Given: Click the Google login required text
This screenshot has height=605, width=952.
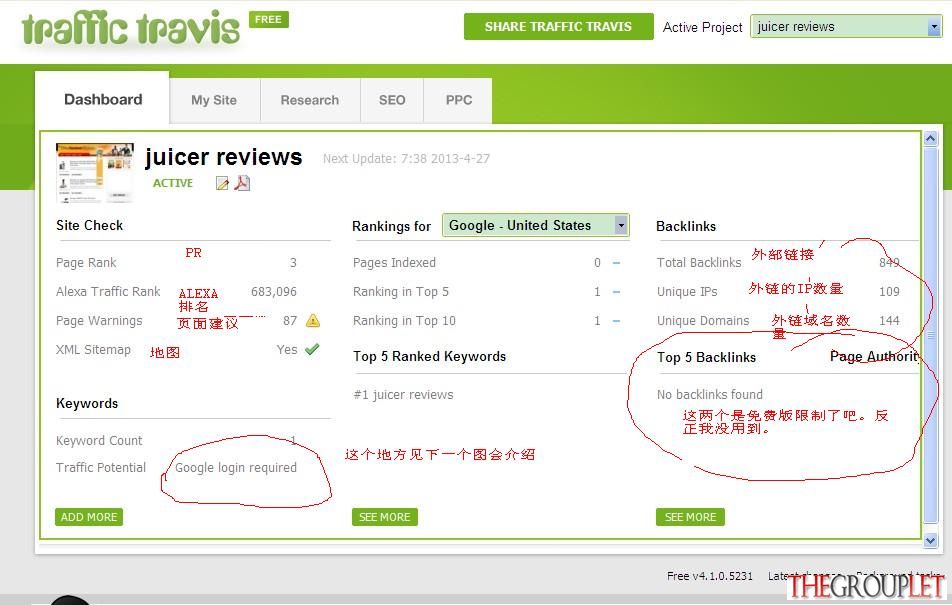Looking at the screenshot, I should tap(236, 468).
